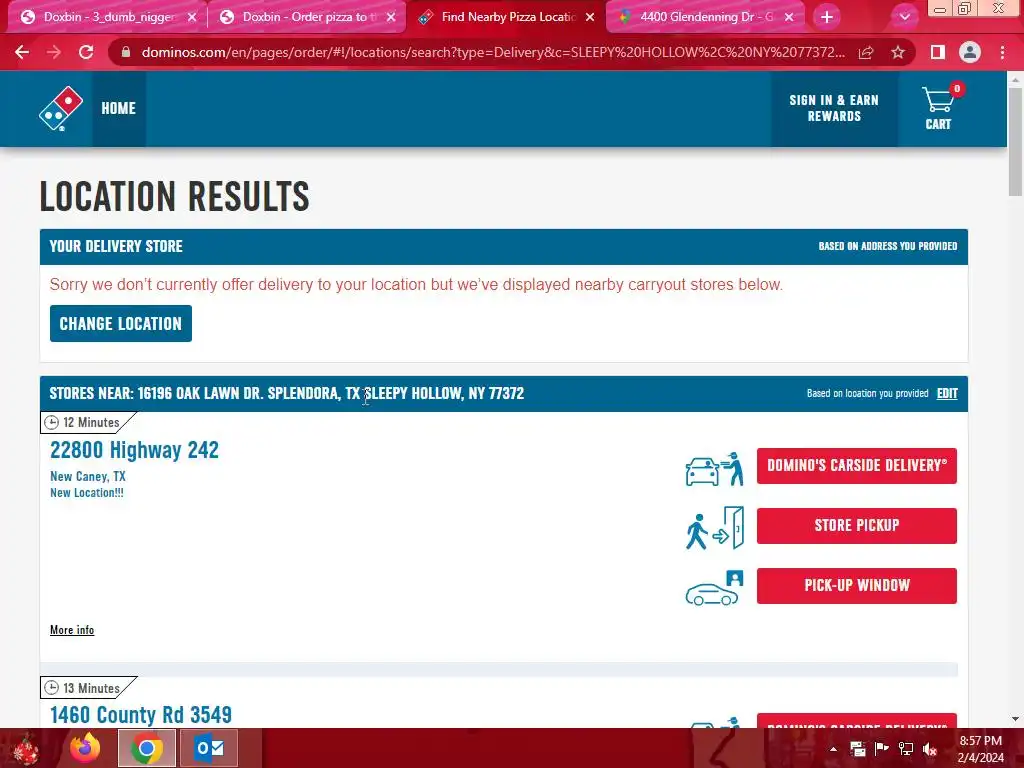Viewport: 1024px width, 768px height.
Task: Click the taskbar clock showing 8:57 PM
Action: coord(980,749)
